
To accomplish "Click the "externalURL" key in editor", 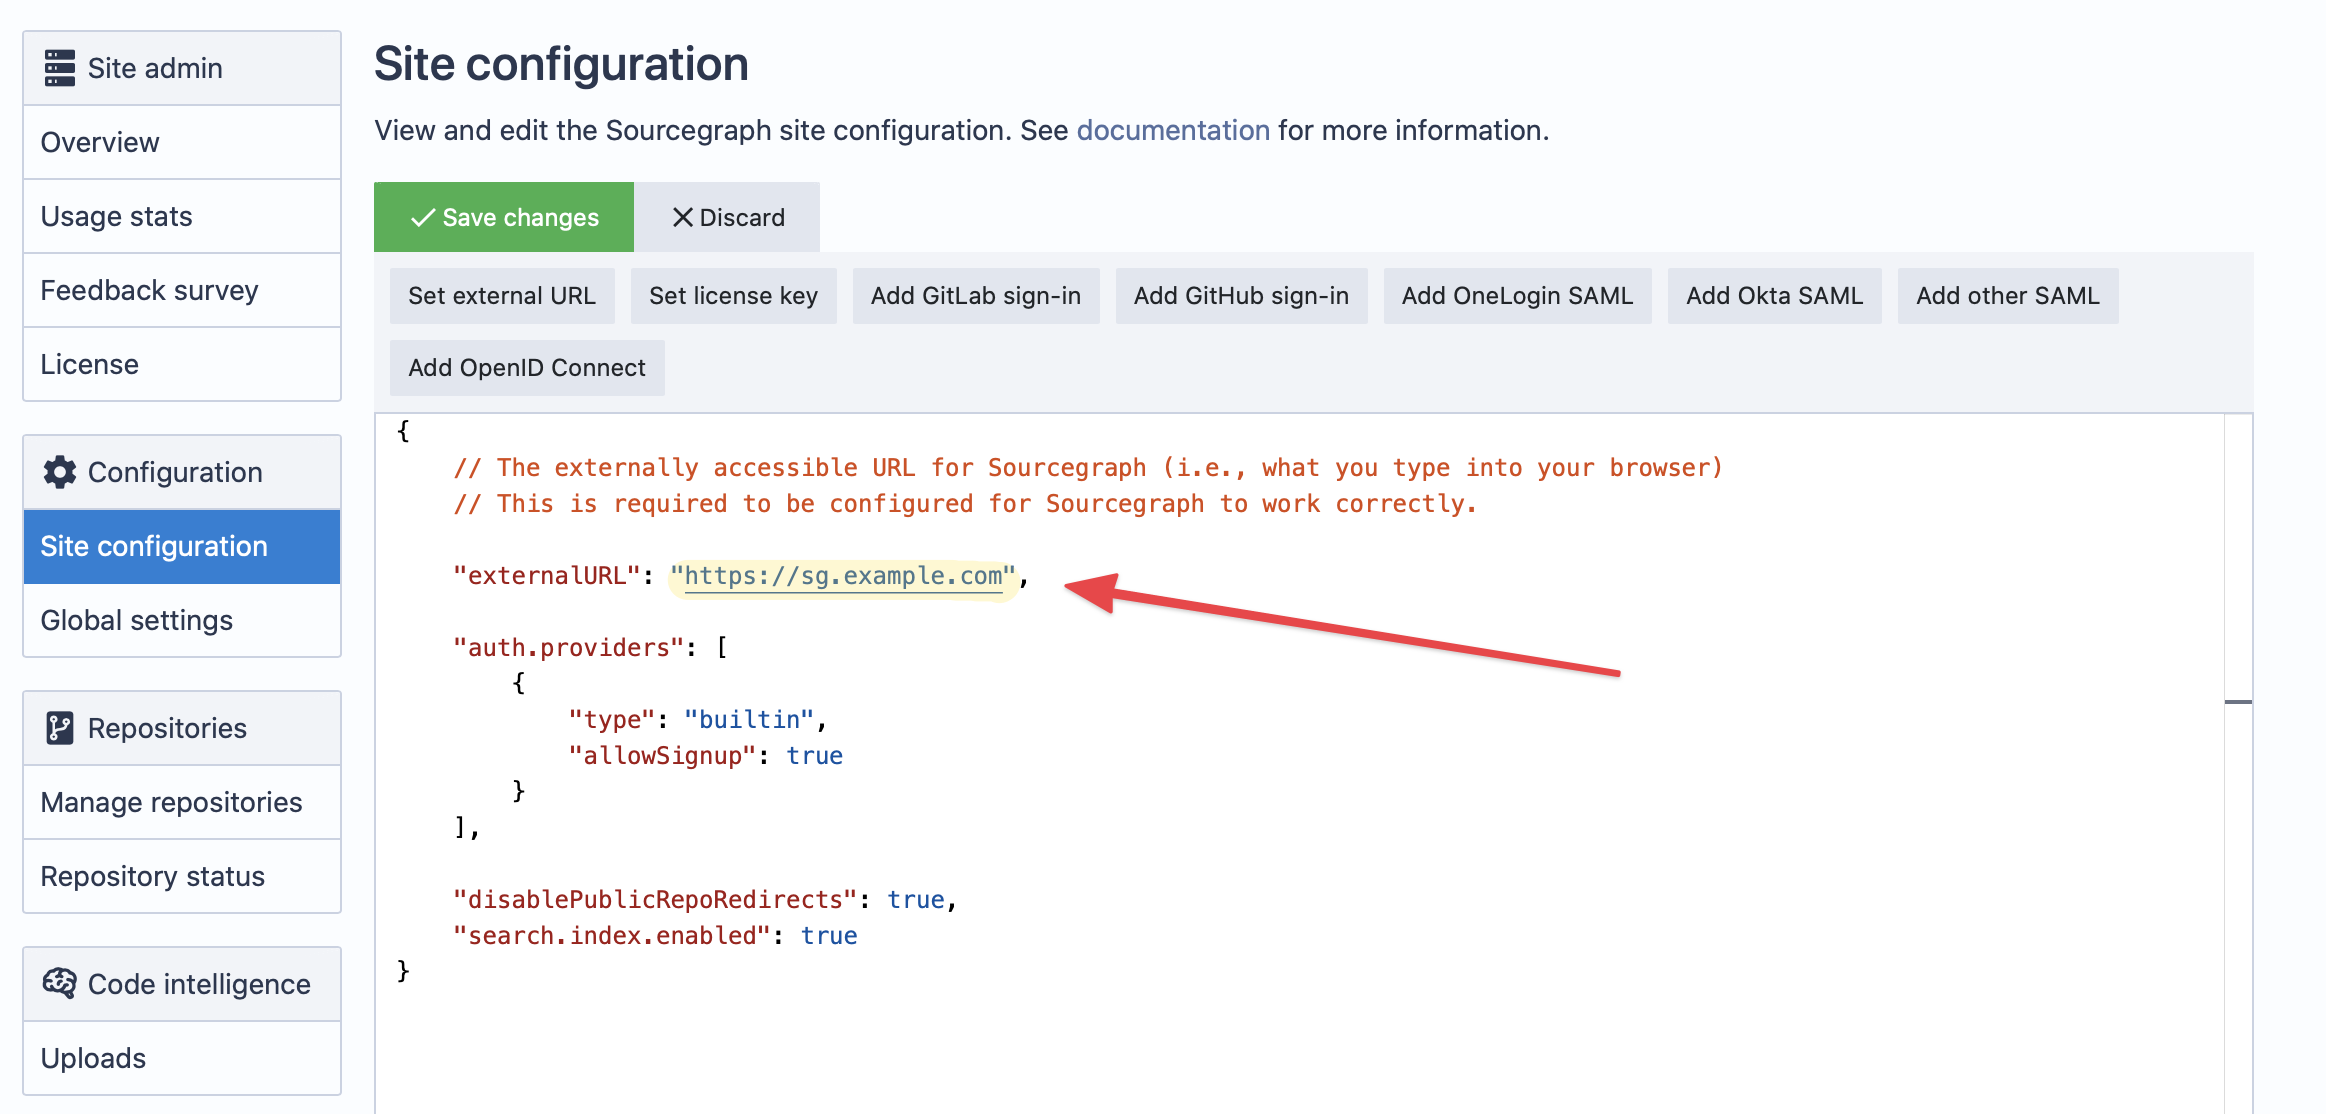I will tap(547, 576).
